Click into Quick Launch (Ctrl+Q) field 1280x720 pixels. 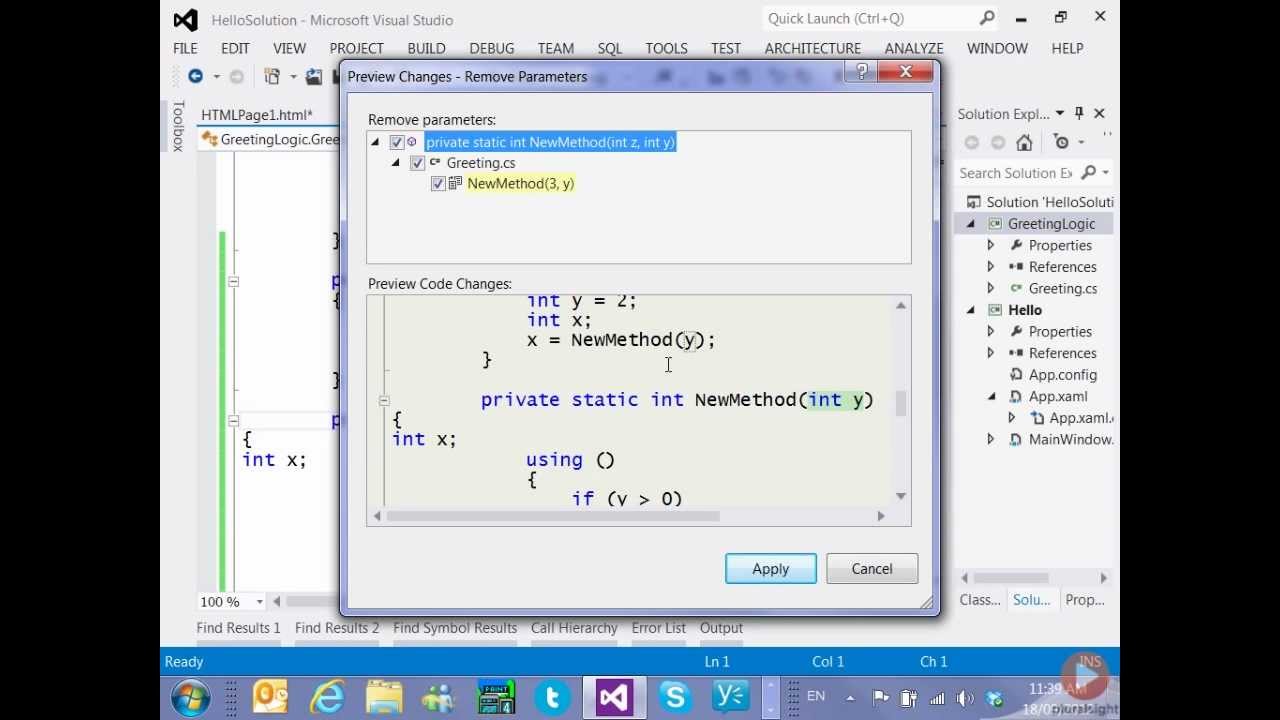click(x=870, y=18)
